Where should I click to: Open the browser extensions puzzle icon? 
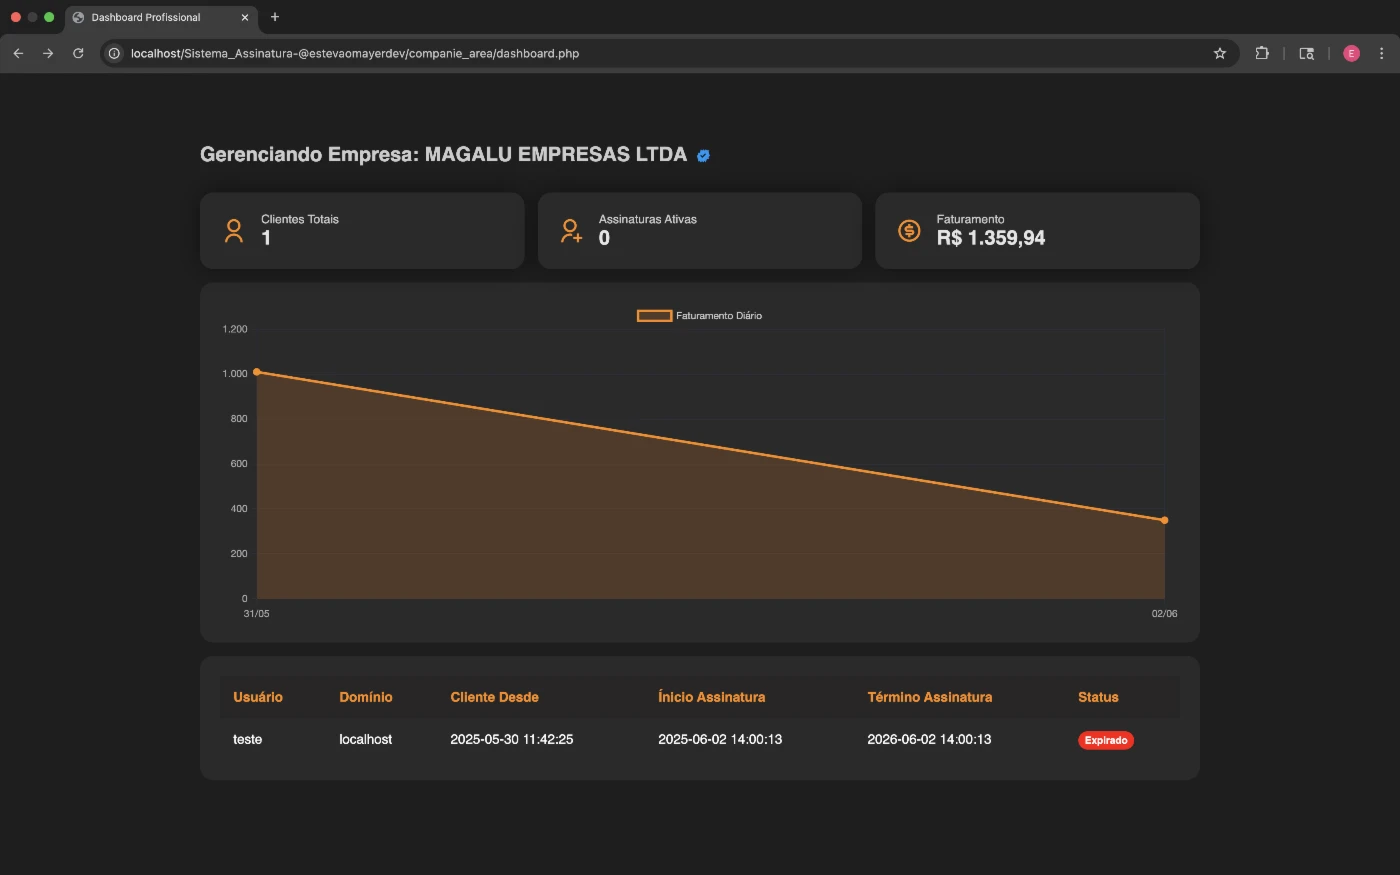pos(1262,53)
